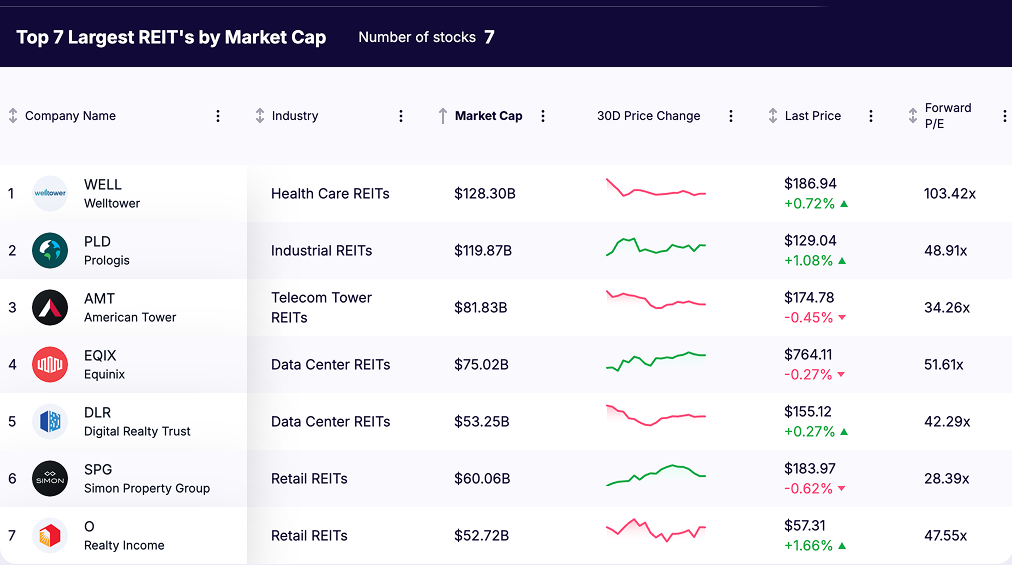Click the Prologis globe logo icon
1012x565 pixels.
pos(49,250)
